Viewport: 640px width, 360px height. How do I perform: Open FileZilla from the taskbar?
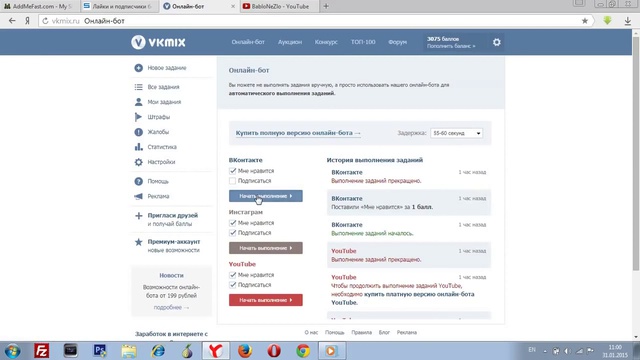tap(41, 351)
